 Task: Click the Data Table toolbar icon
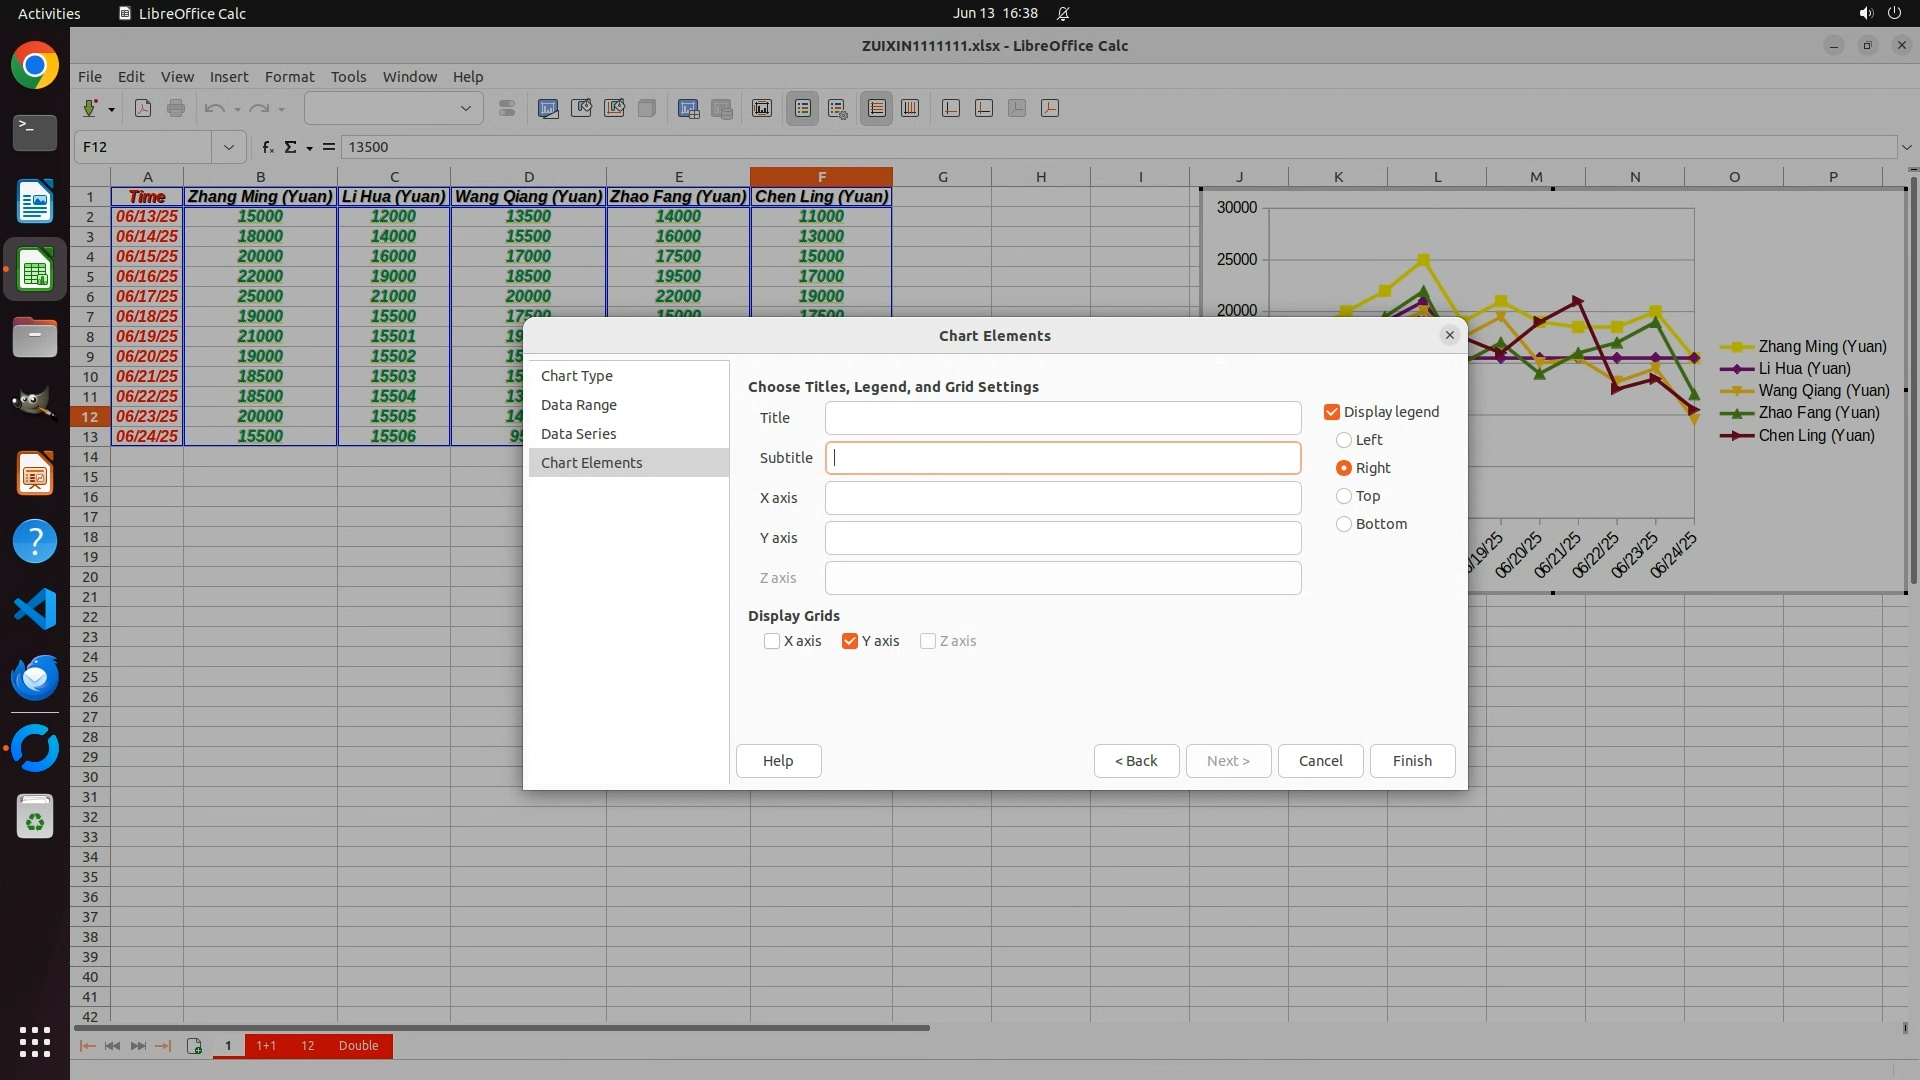tap(721, 109)
